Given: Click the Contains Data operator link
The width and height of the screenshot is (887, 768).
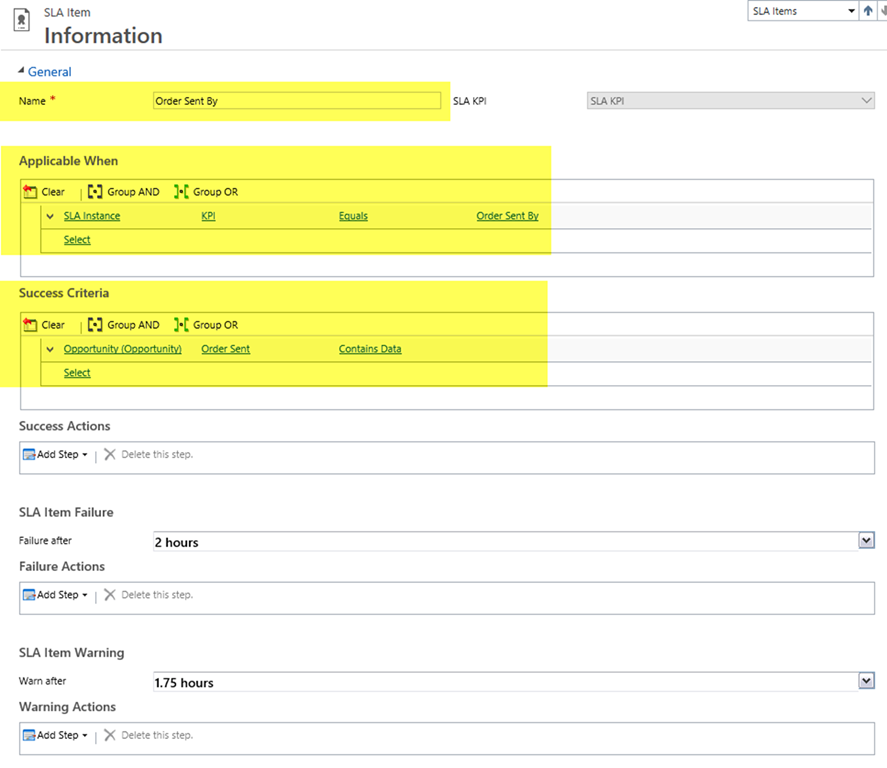Looking at the screenshot, I should pyautogui.click(x=370, y=349).
